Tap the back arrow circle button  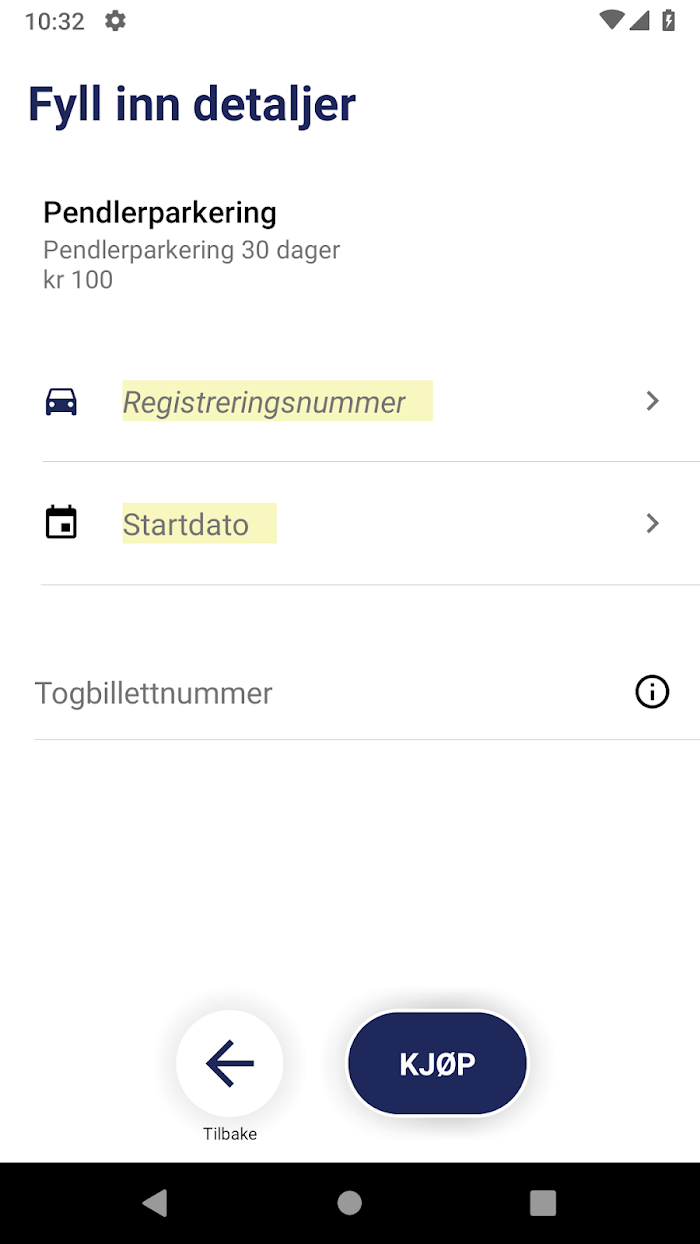pyautogui.click(x=230, y=1063)
